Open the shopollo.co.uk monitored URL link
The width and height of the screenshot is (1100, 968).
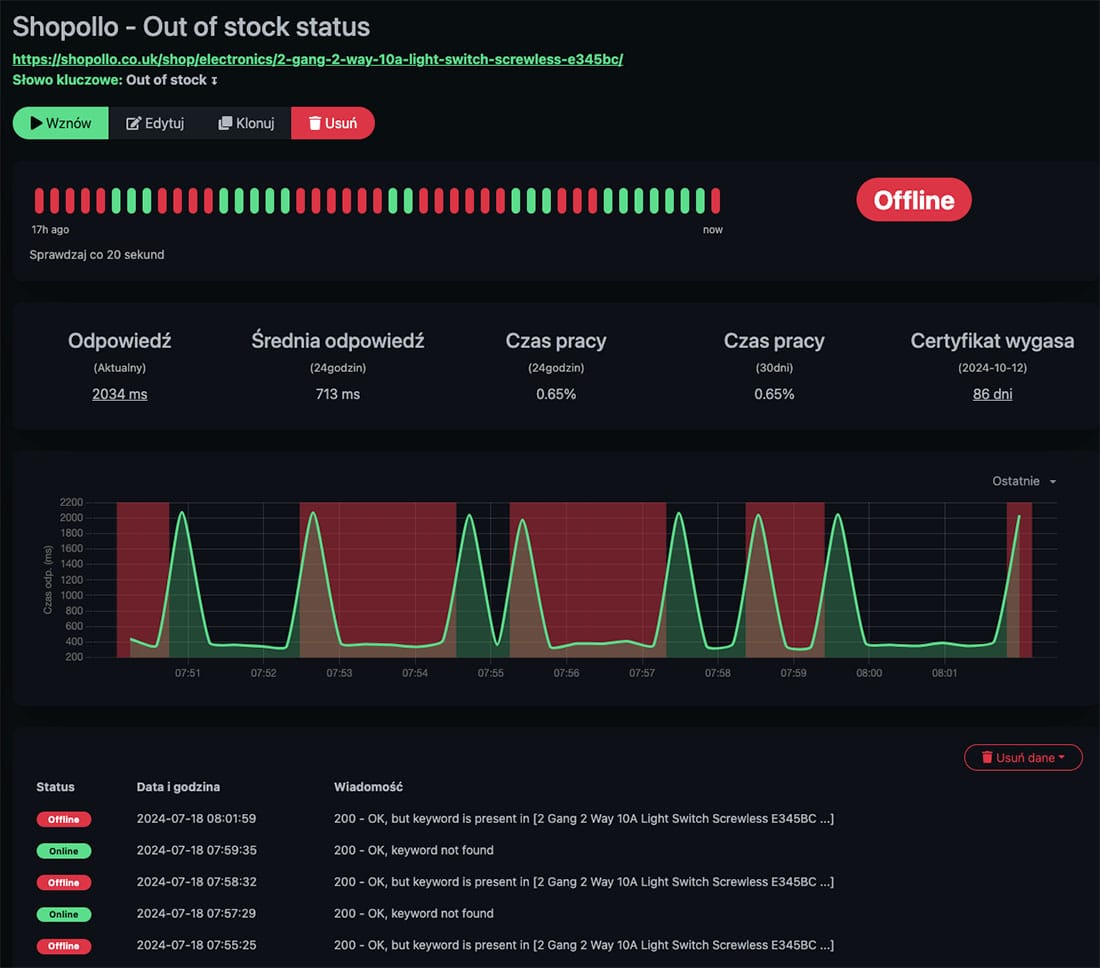(x=317, y=59)
